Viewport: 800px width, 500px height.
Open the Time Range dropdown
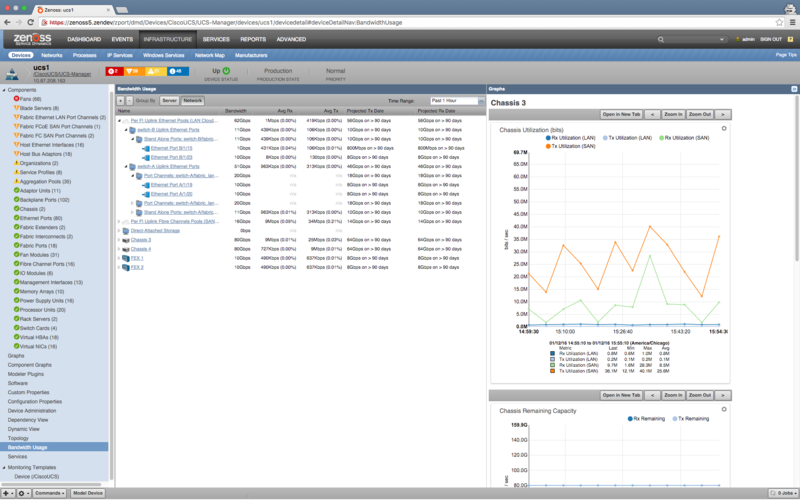point(481,101)
